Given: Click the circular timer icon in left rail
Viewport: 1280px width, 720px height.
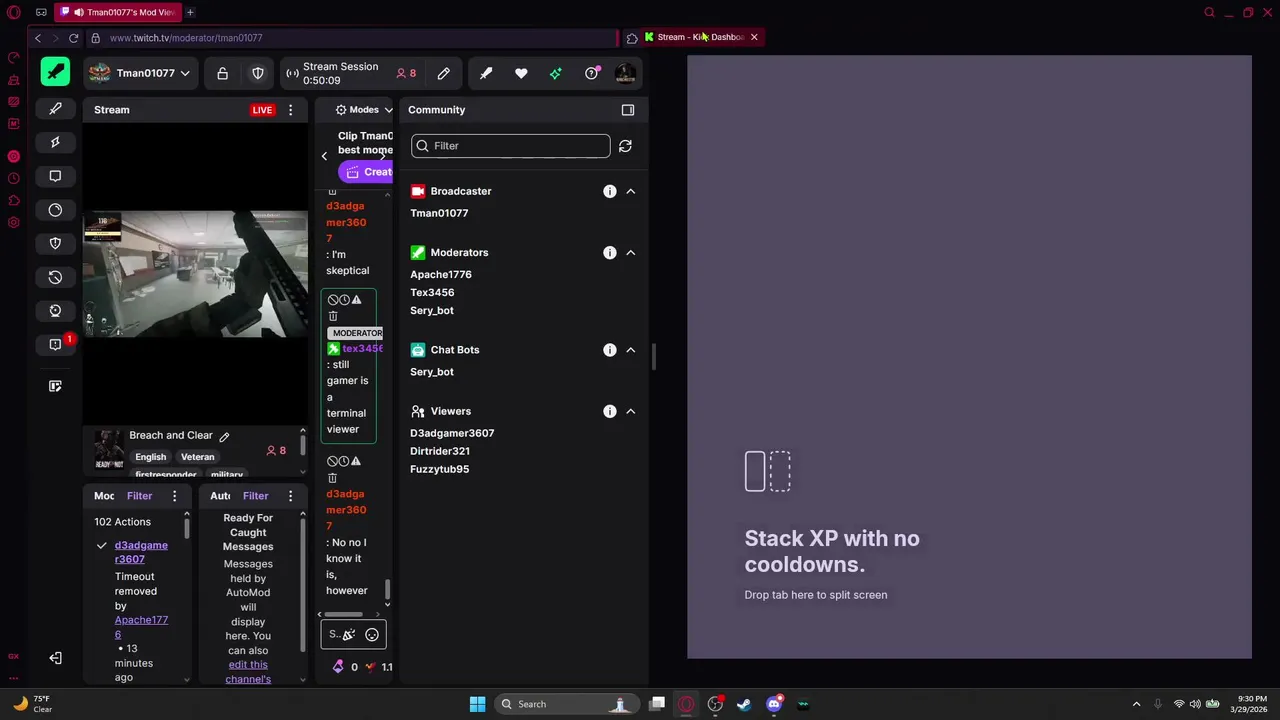Looking at the screenshot, I should point(55,210).
